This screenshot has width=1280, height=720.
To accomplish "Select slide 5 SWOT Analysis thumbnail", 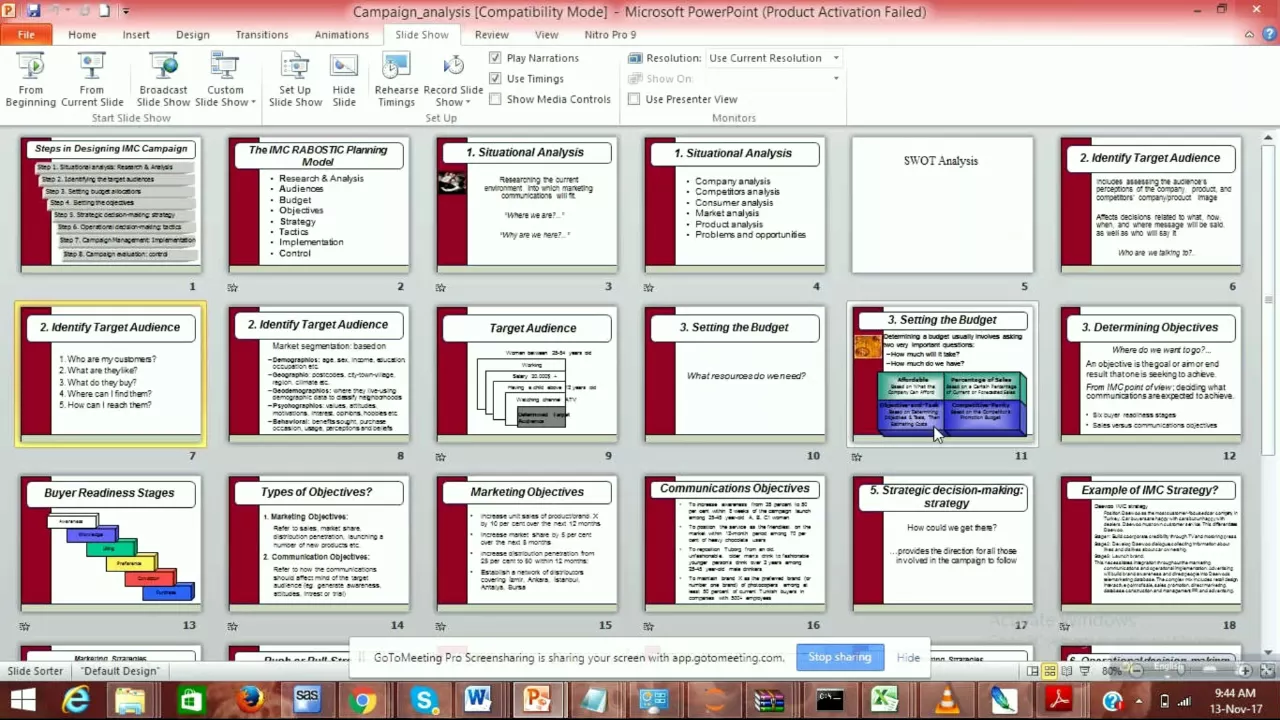I will [x=942, y=204].
